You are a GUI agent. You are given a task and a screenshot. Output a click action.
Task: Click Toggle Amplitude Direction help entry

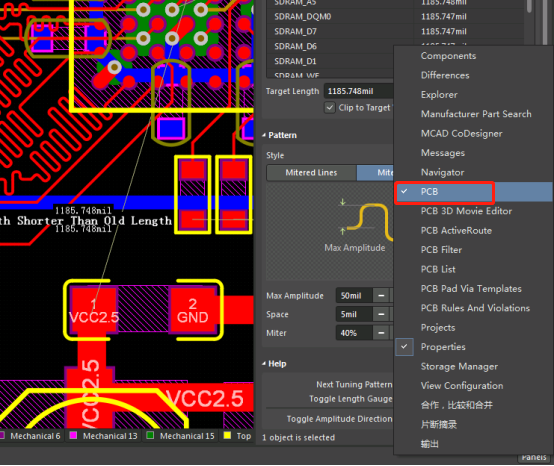339,419
